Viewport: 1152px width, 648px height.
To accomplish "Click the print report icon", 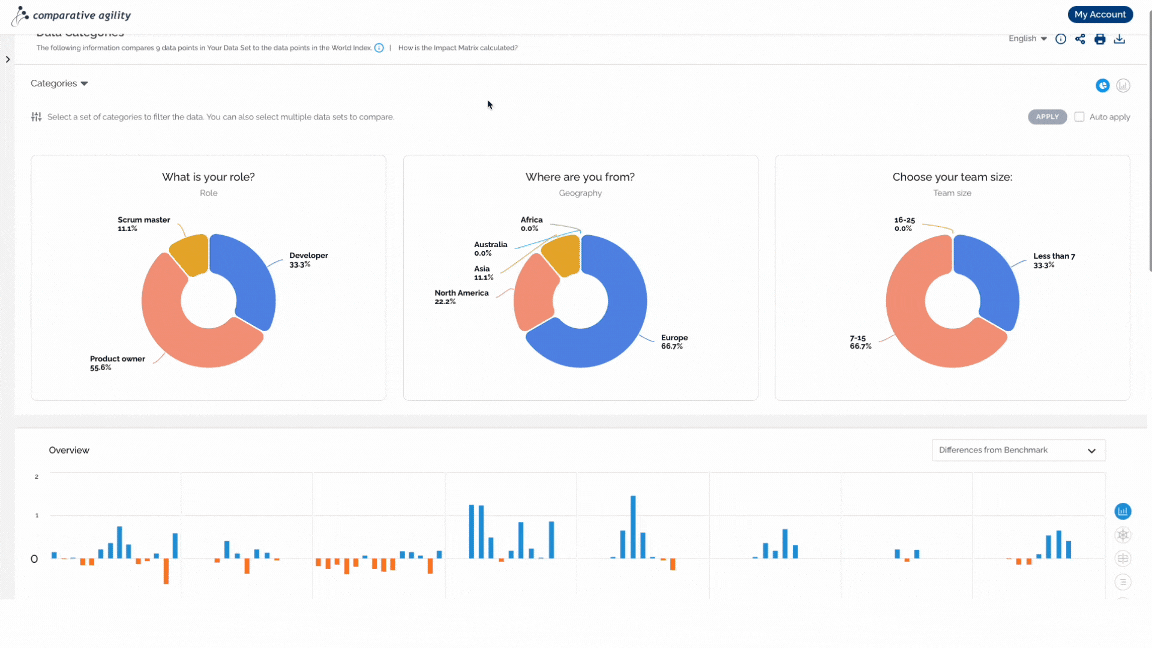I will pyautogui.click(x=1100, y=39).
